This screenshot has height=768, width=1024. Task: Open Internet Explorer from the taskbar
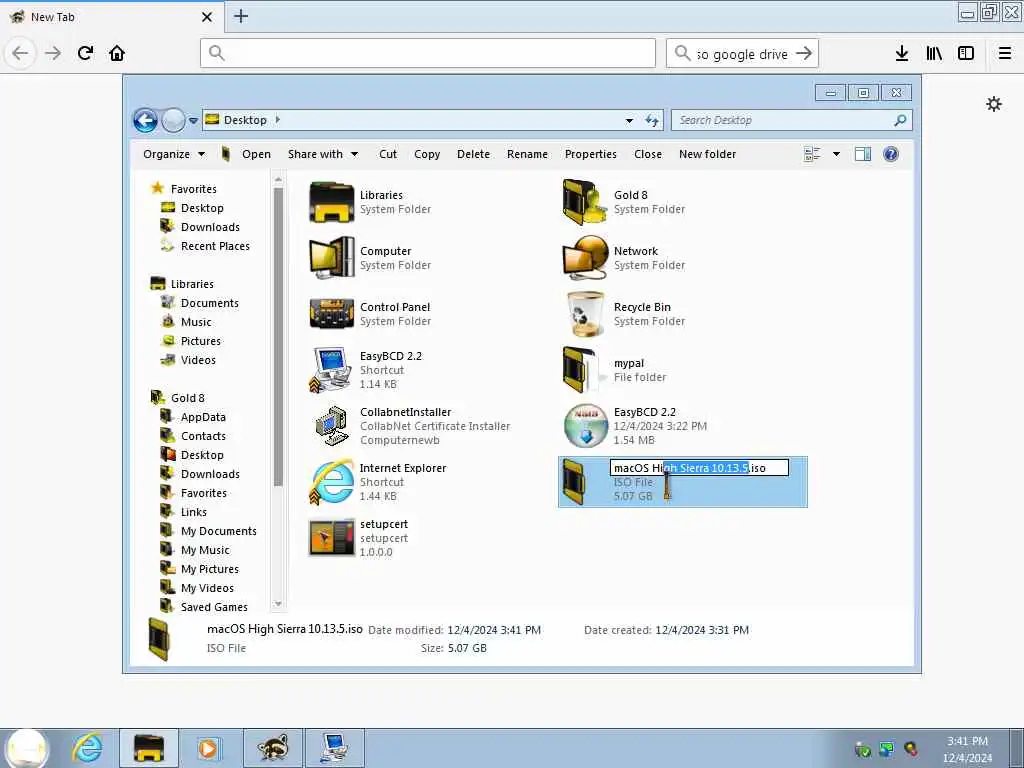click(87, 748)
